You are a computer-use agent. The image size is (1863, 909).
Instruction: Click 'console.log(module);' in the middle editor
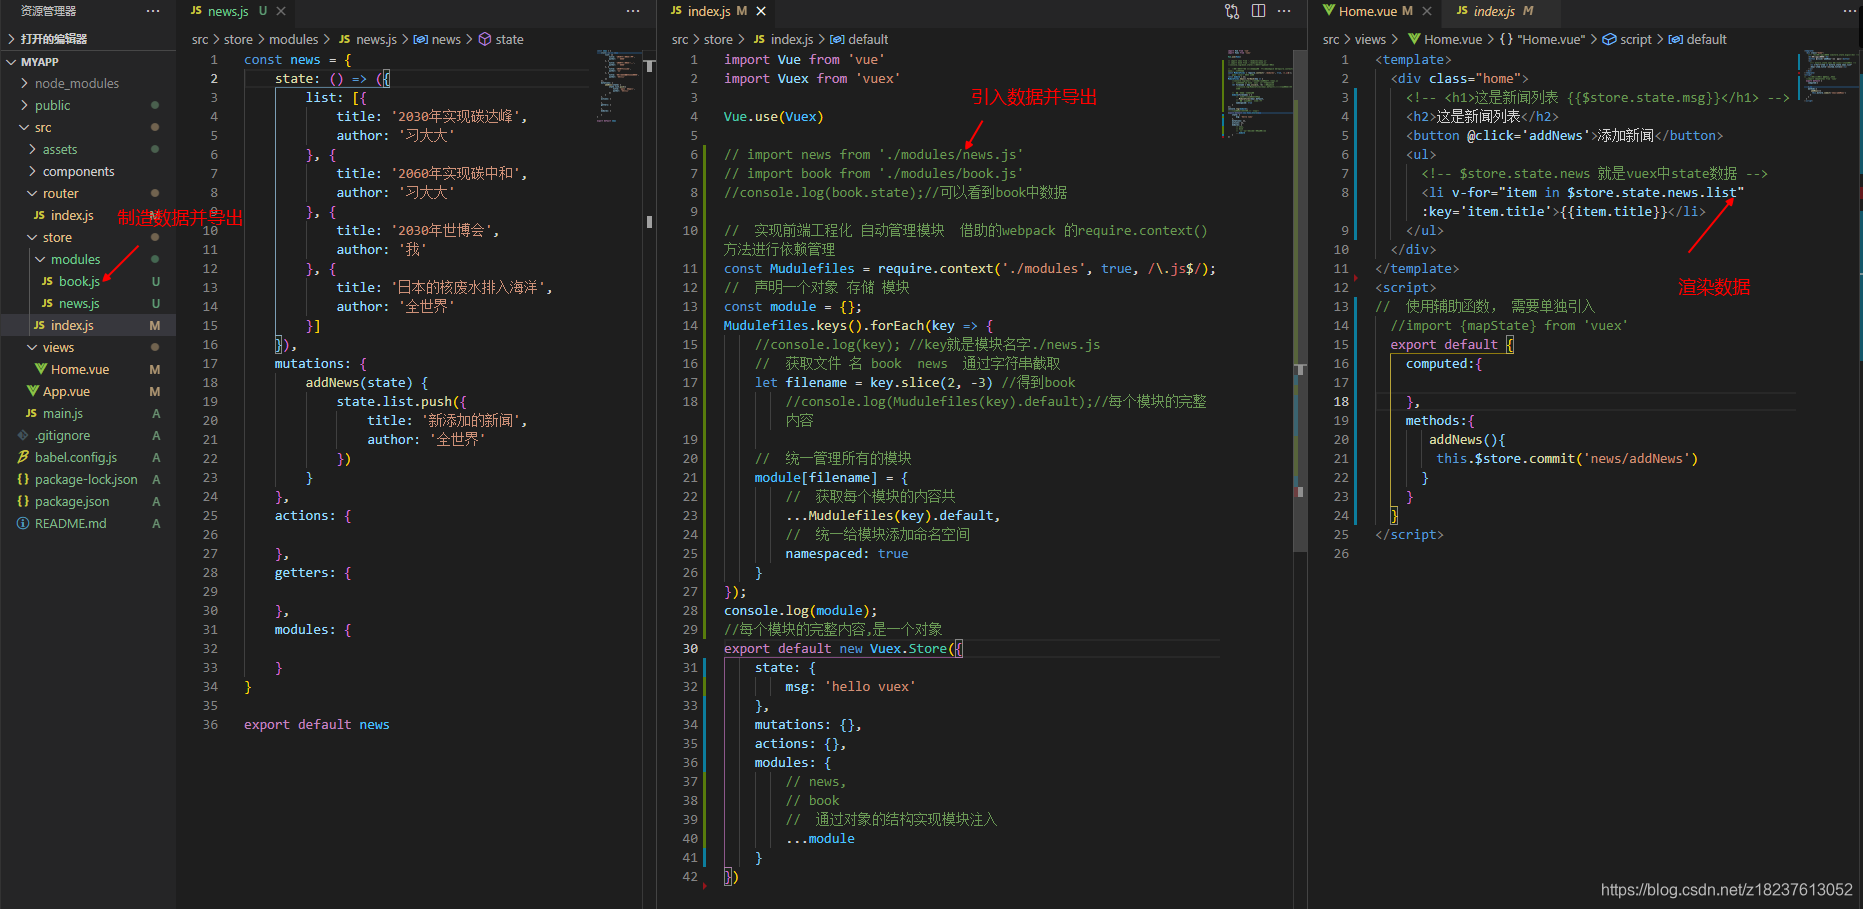[800, 610]
